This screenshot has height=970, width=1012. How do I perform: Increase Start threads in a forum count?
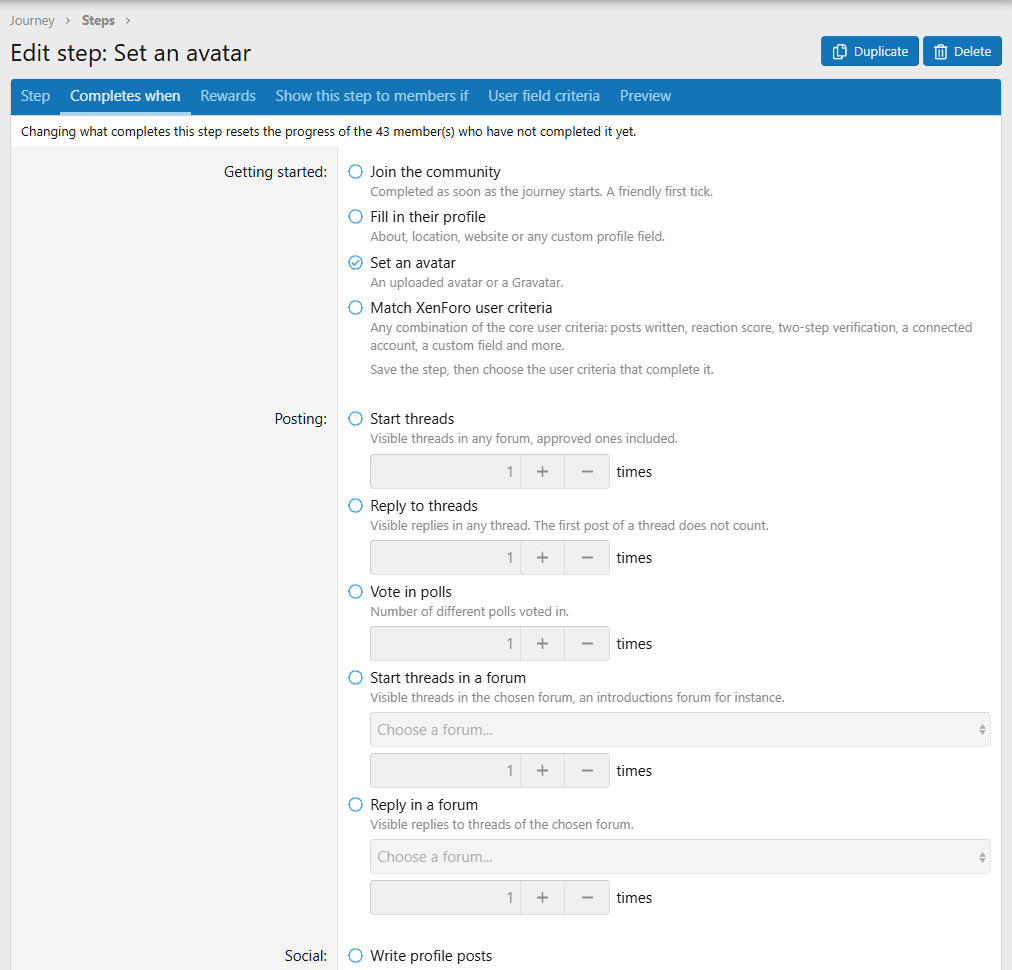click(x=542, y=771)
